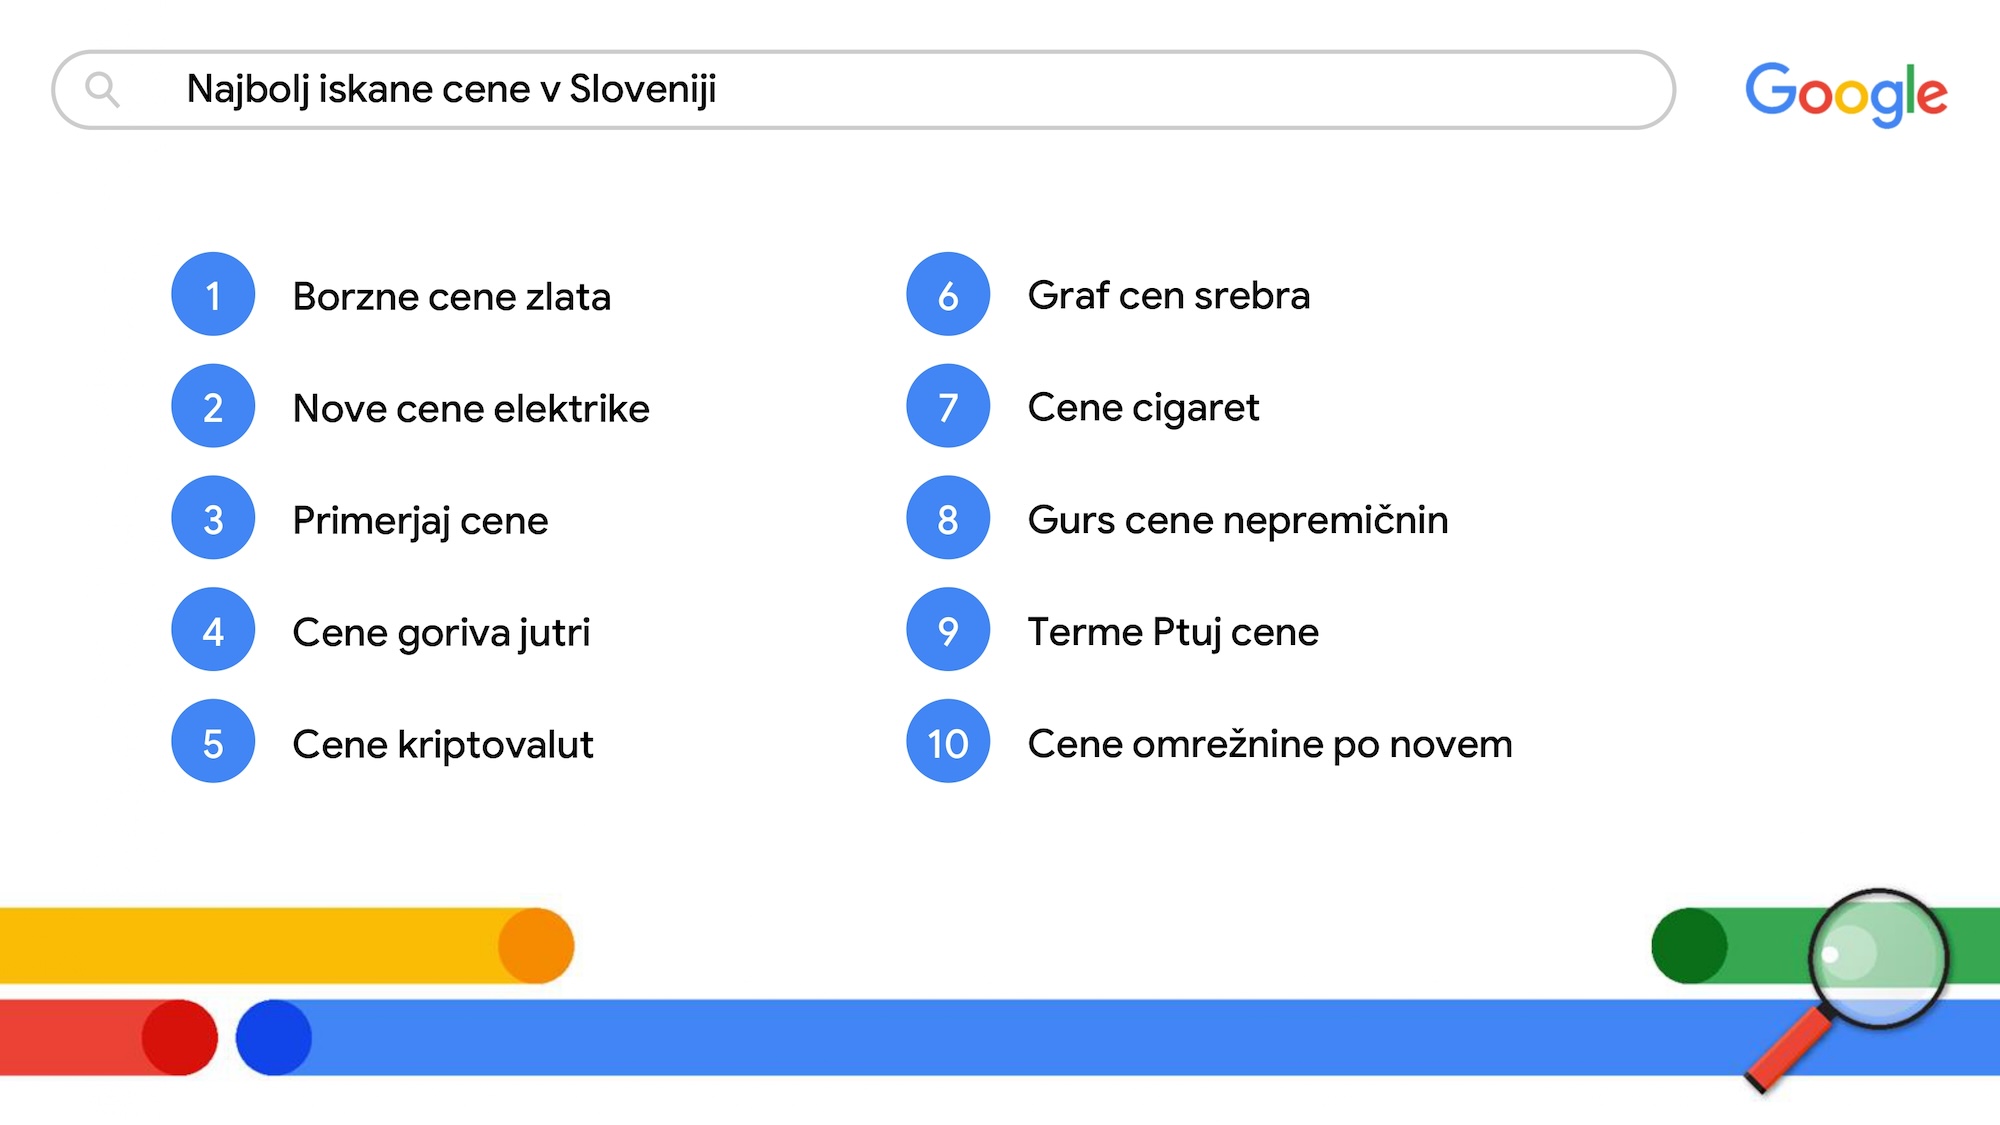Image resolution: width=2000 pixels, height=1125 pixels.
Task: Click the blue number 10 circle
Action: [948, 742]
